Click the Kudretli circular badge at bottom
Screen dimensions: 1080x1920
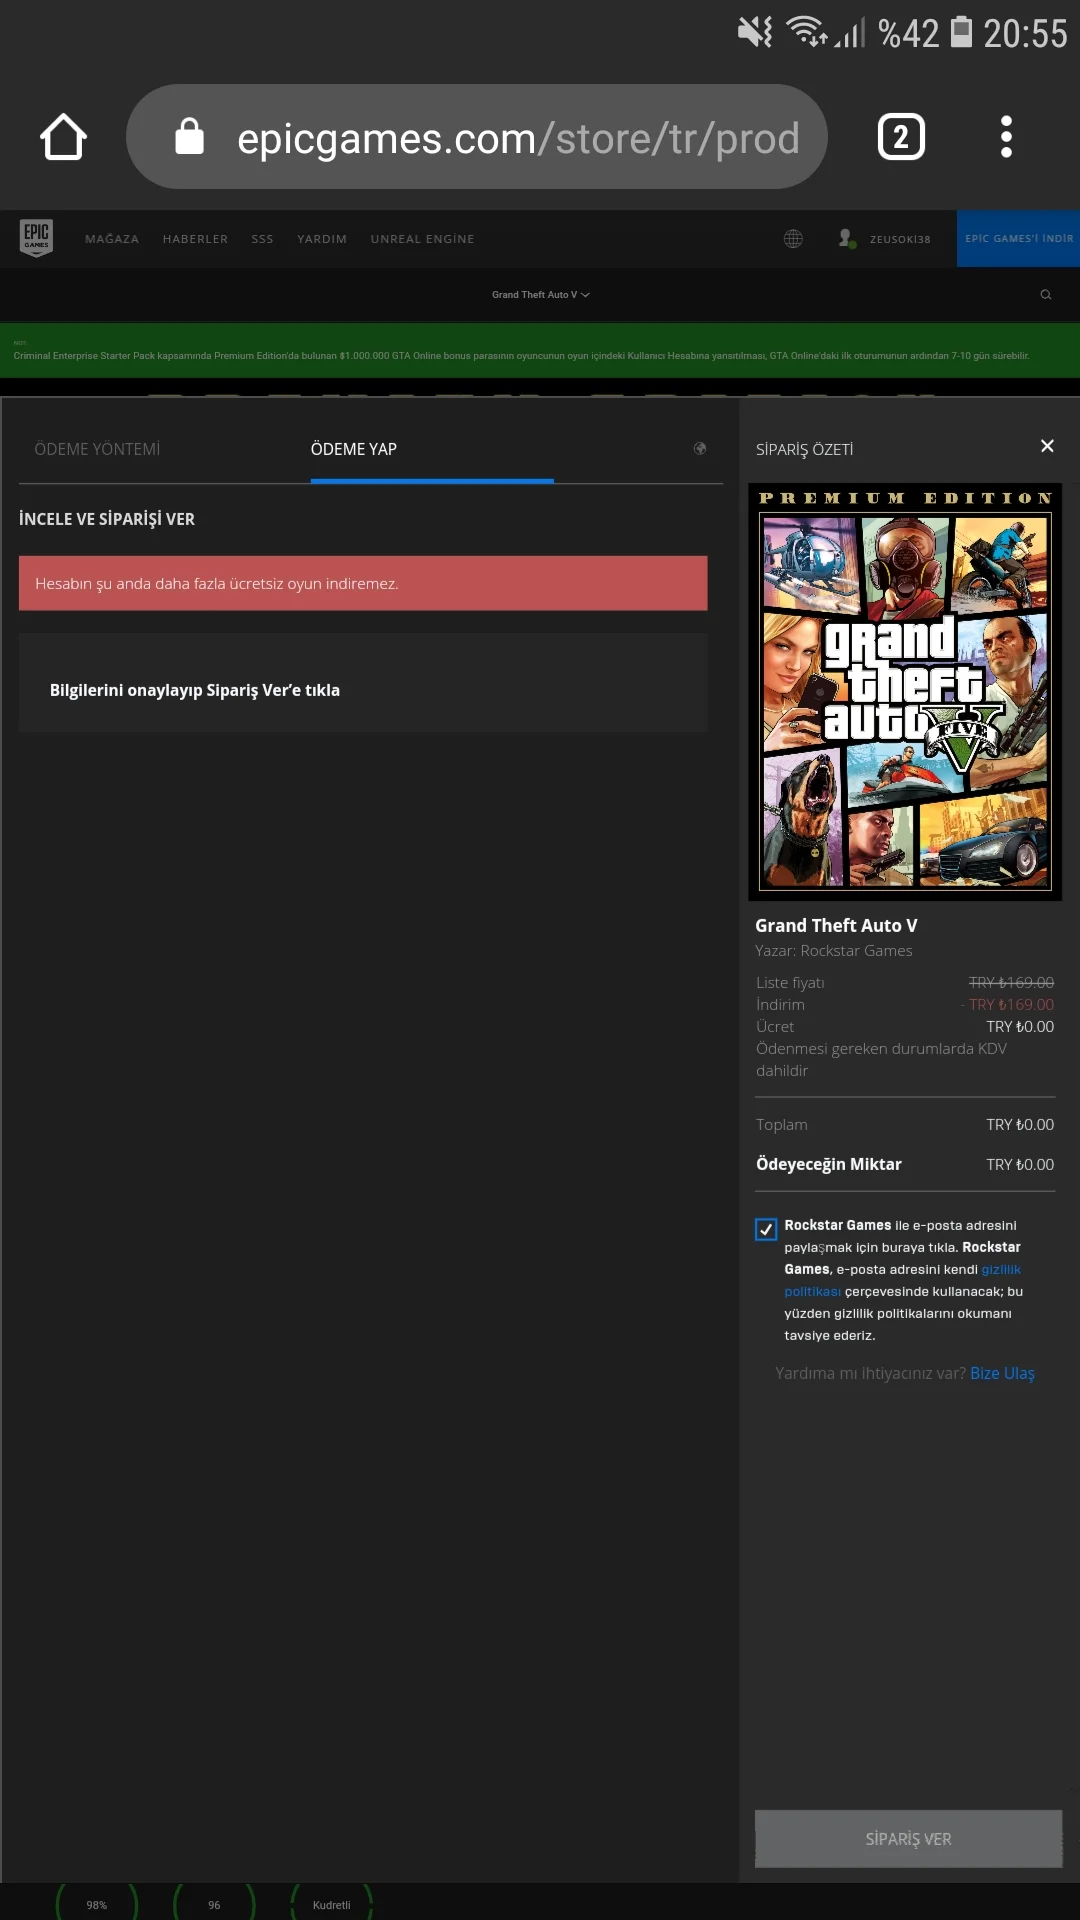pos(331,1904)
